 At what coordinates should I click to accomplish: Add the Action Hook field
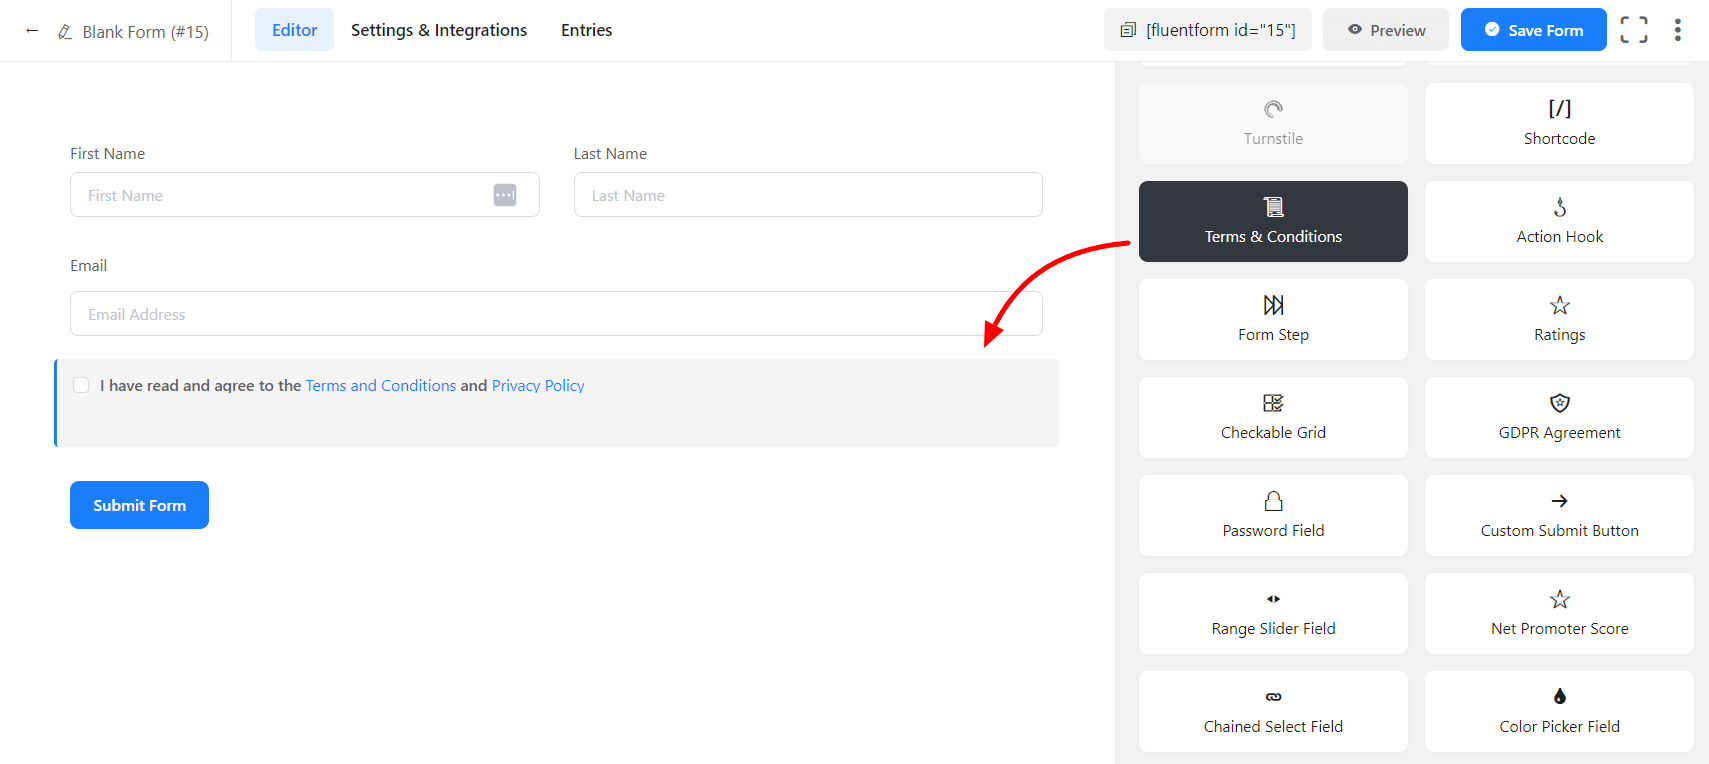click(x=1558, y=221)
